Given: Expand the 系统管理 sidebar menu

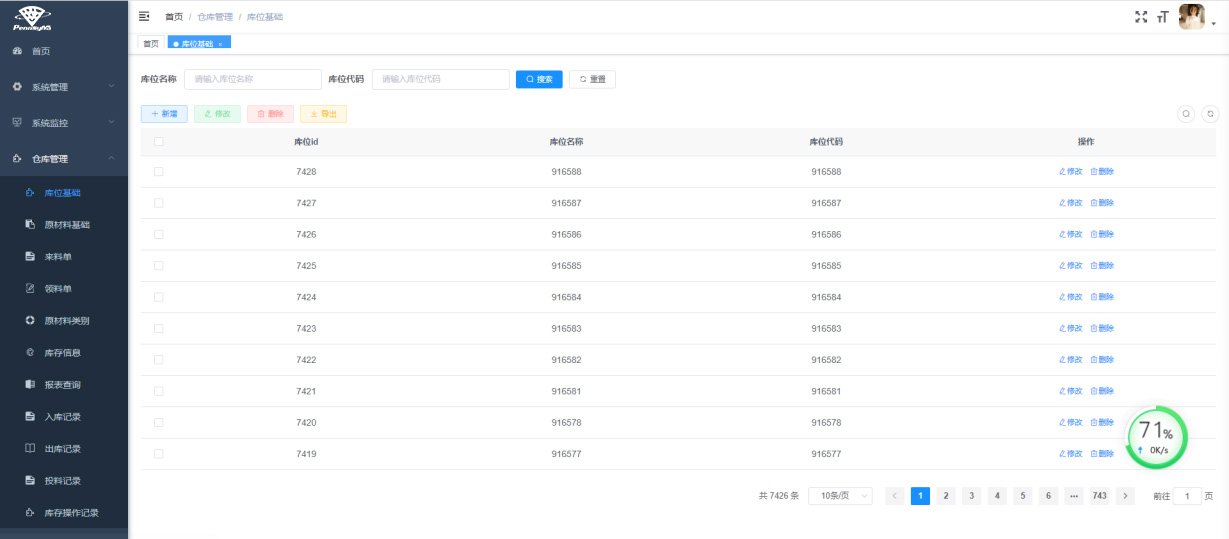Looking at the screenshot, I should coord(64,87).
